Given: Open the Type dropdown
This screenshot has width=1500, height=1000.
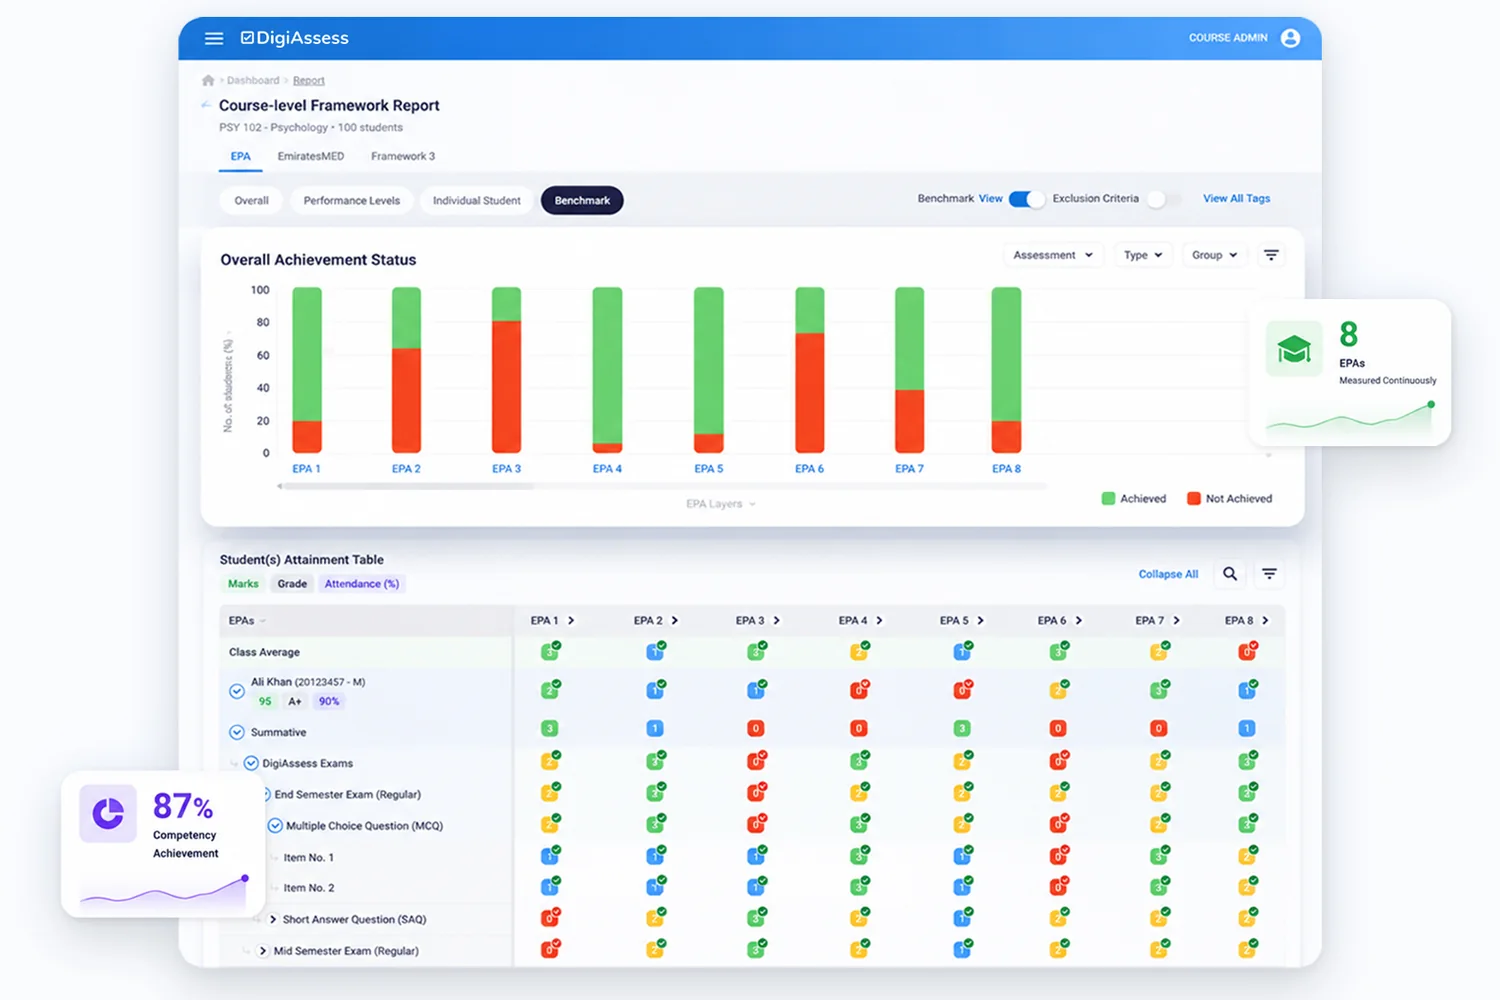Looking at the screenshot, I should [x=1143, y=255].
